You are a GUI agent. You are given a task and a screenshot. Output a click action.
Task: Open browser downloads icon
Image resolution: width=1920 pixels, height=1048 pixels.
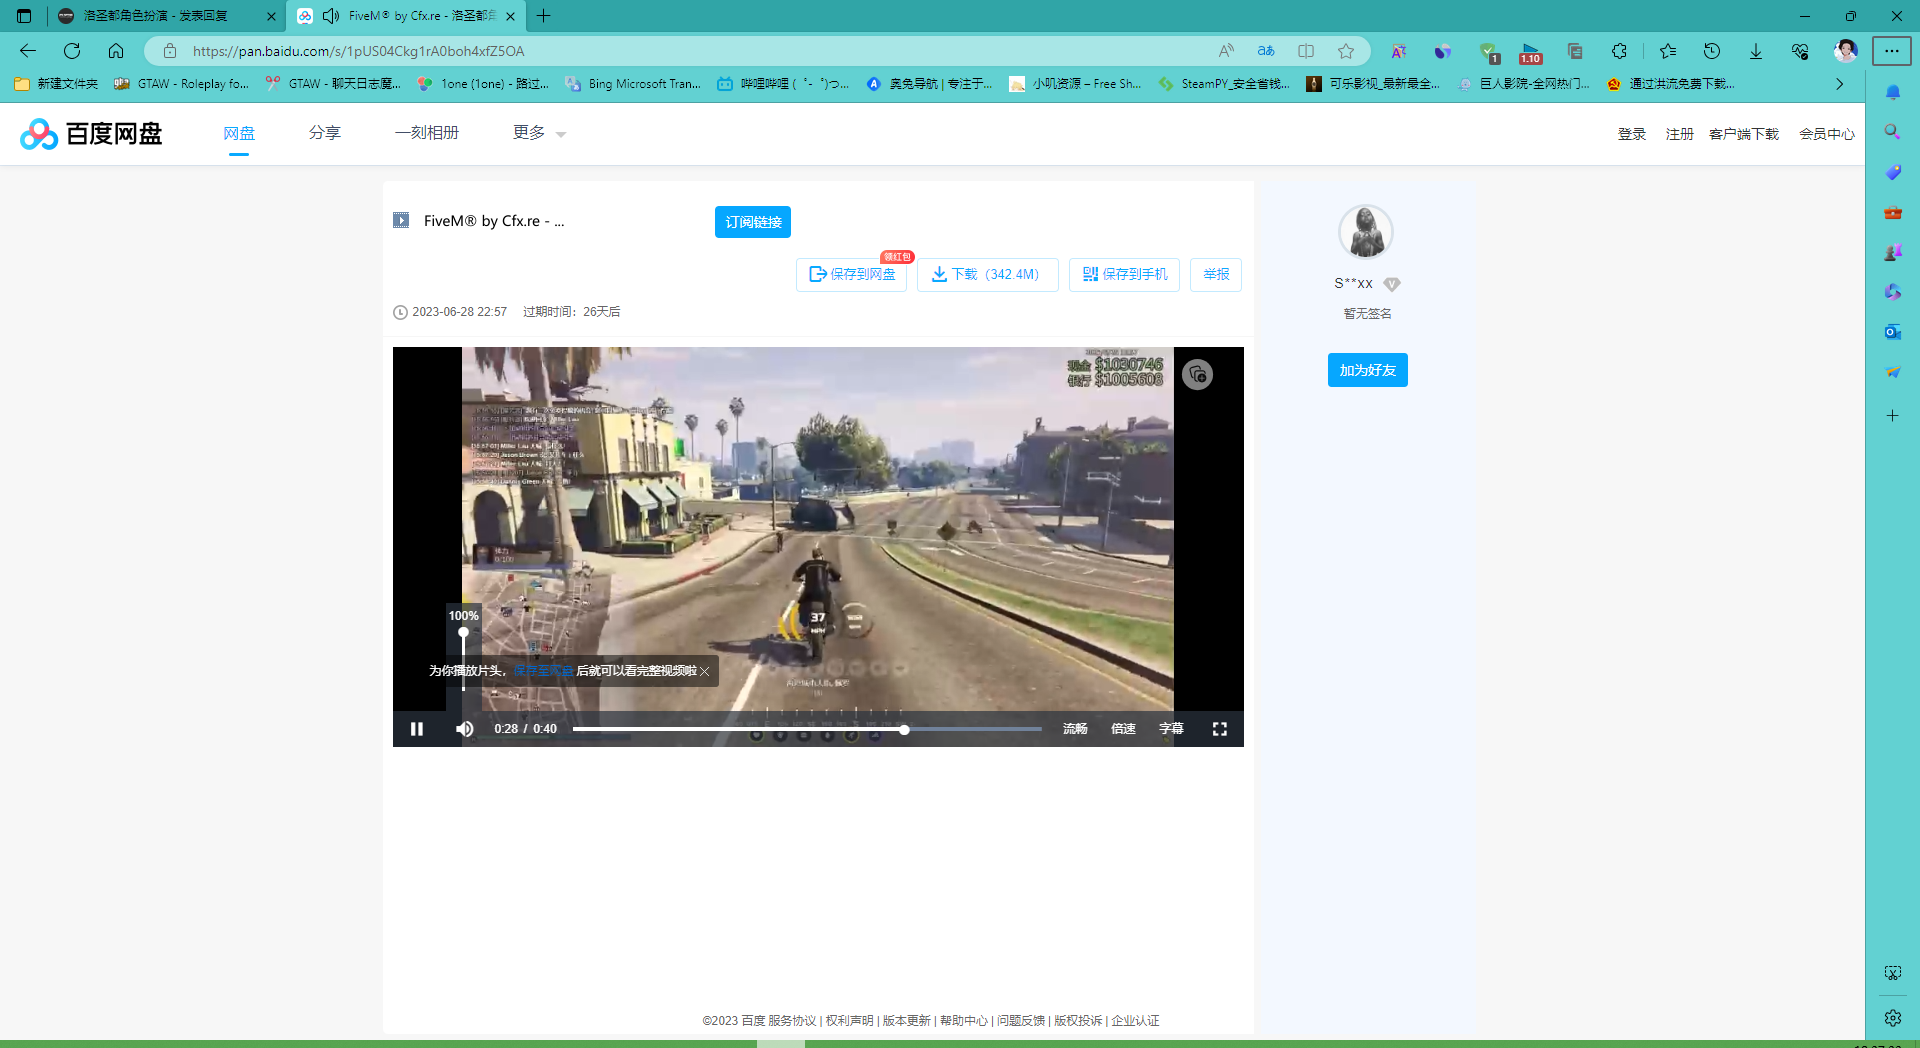click(x=1756, y=51)
